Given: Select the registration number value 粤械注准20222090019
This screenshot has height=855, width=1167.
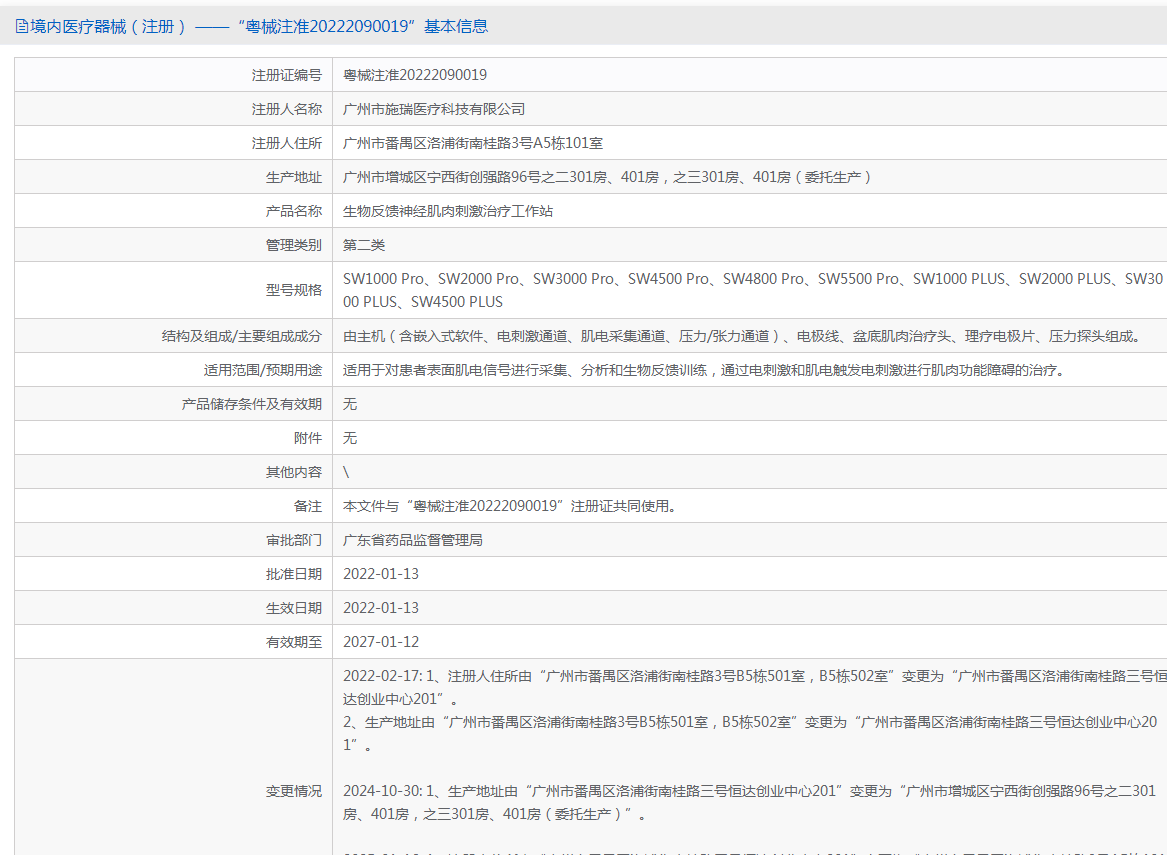Looking at the screenshot, I should (x=415, y=75).
